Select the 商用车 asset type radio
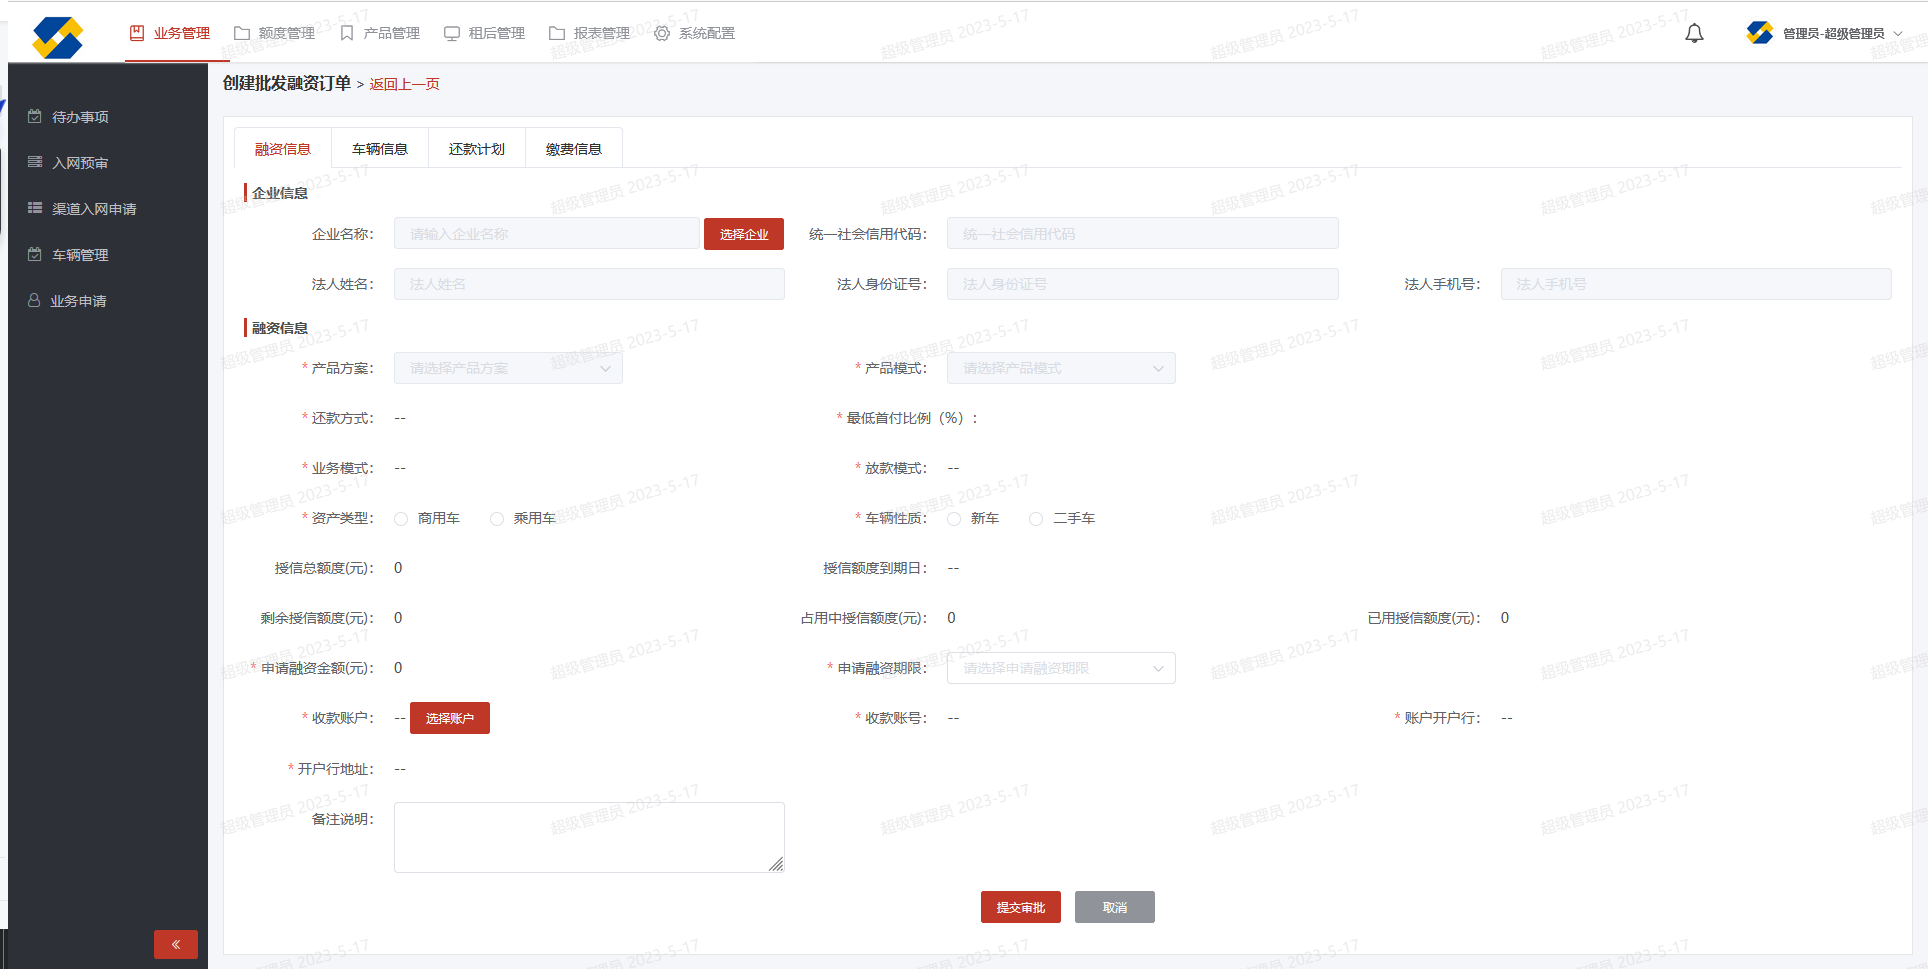This screenshot has width=1928, height=969. tap(401, 519)
